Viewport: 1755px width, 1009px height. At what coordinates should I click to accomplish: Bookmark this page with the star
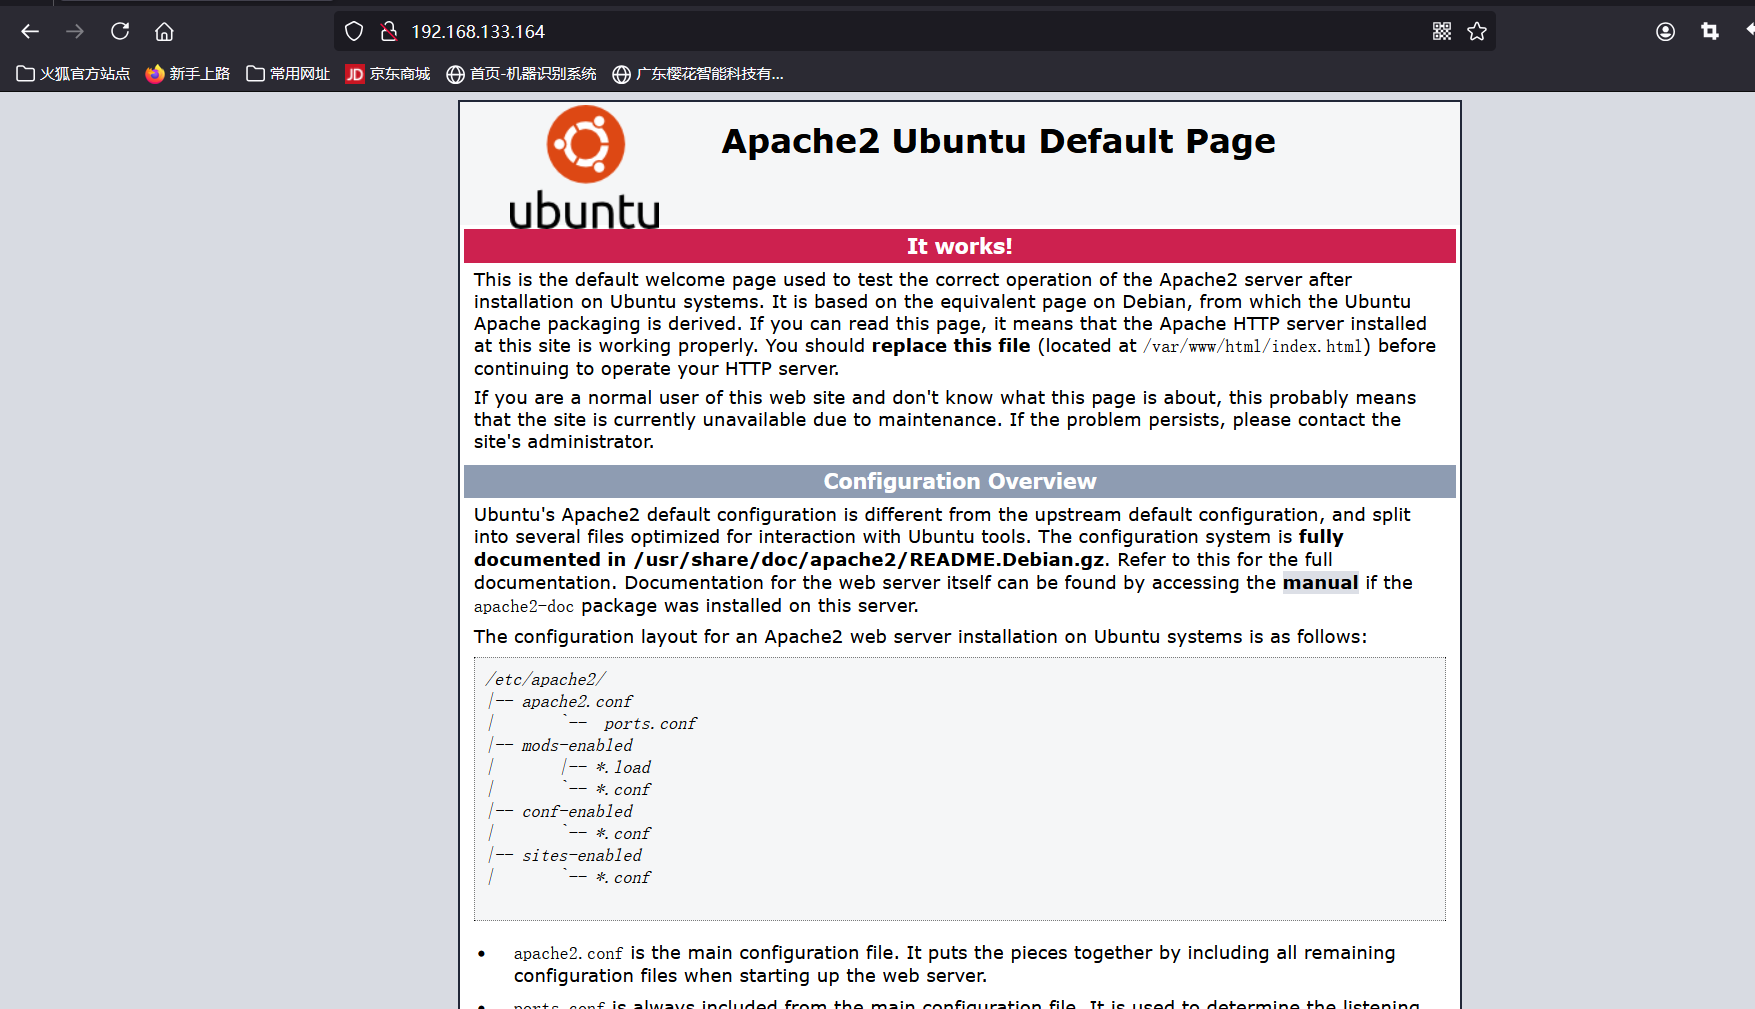coord(1477,32)
